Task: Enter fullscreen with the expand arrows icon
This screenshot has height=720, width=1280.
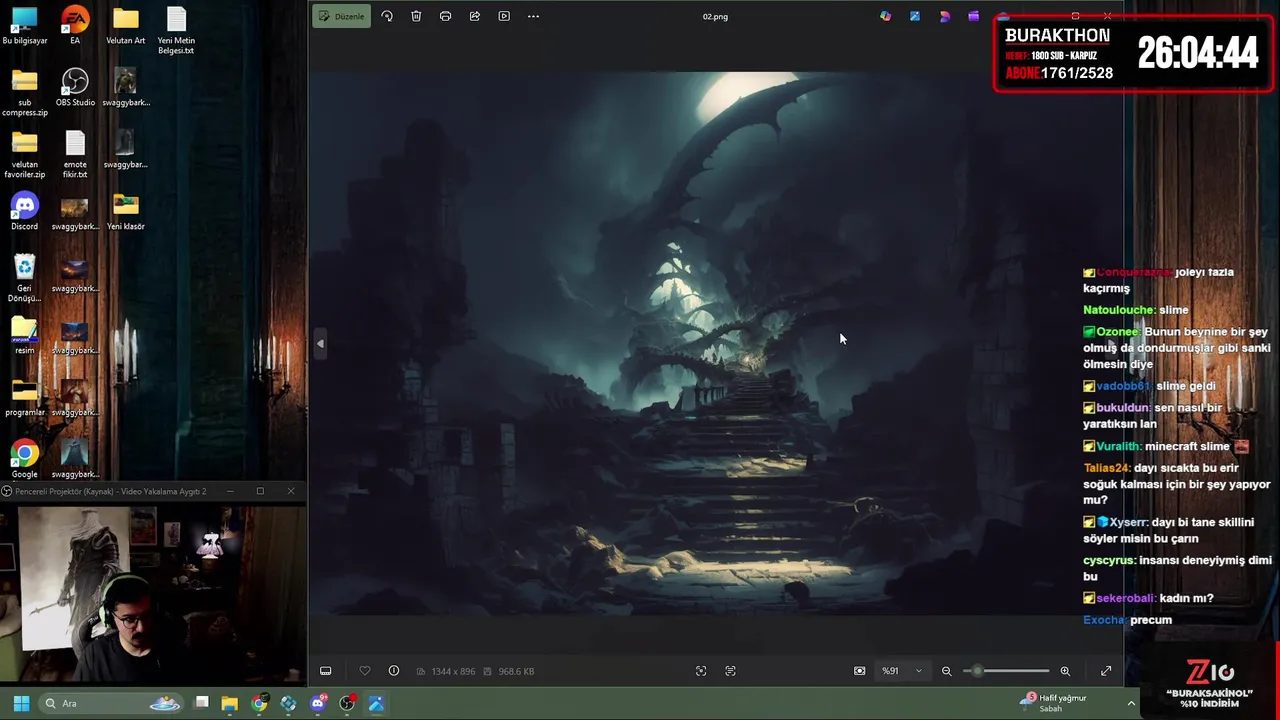Action: [x=1106, y=671]
